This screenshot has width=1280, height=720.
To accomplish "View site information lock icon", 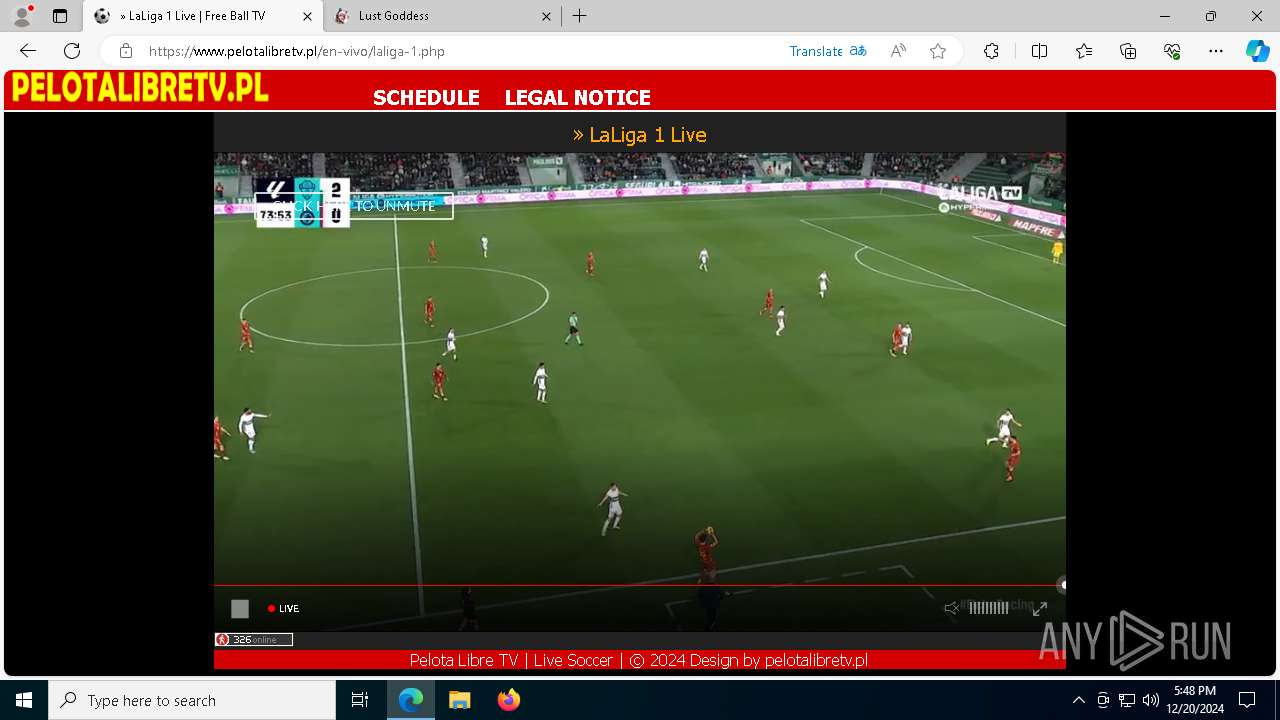I will 125,51.
